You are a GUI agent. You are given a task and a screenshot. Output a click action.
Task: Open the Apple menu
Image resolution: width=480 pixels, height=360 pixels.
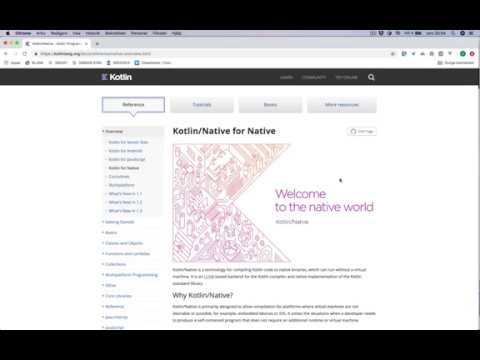(x=7, y=33)
